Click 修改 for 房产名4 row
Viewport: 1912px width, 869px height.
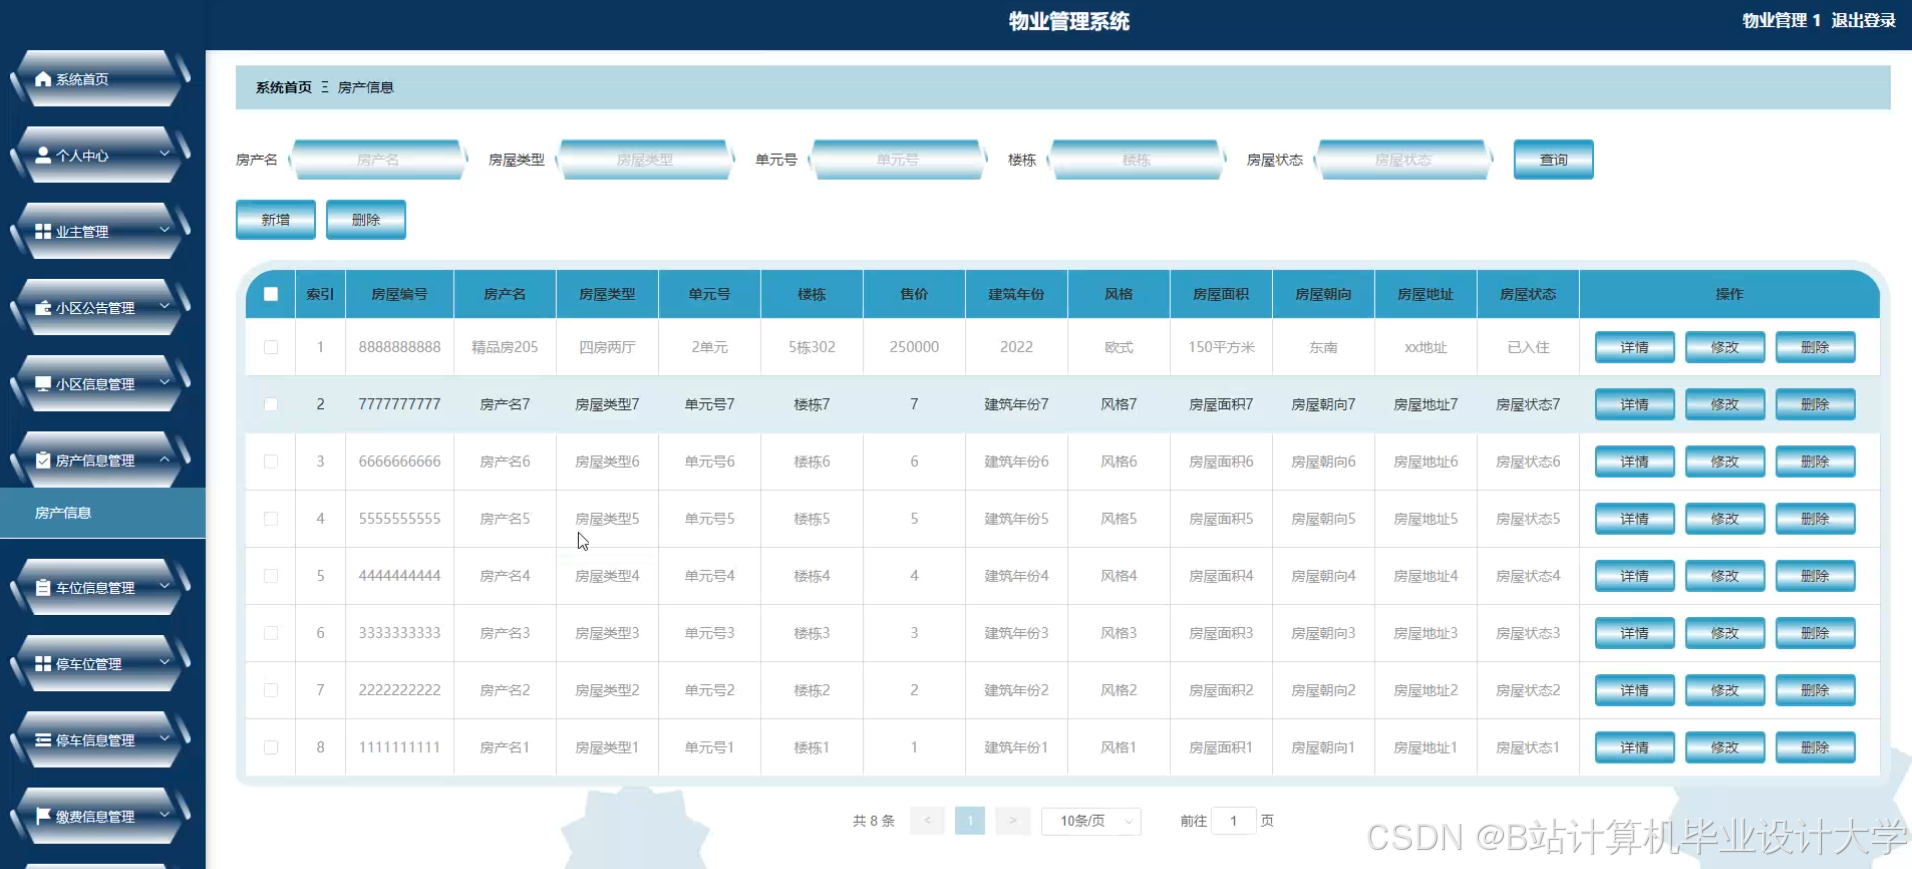coord(1724,576)
